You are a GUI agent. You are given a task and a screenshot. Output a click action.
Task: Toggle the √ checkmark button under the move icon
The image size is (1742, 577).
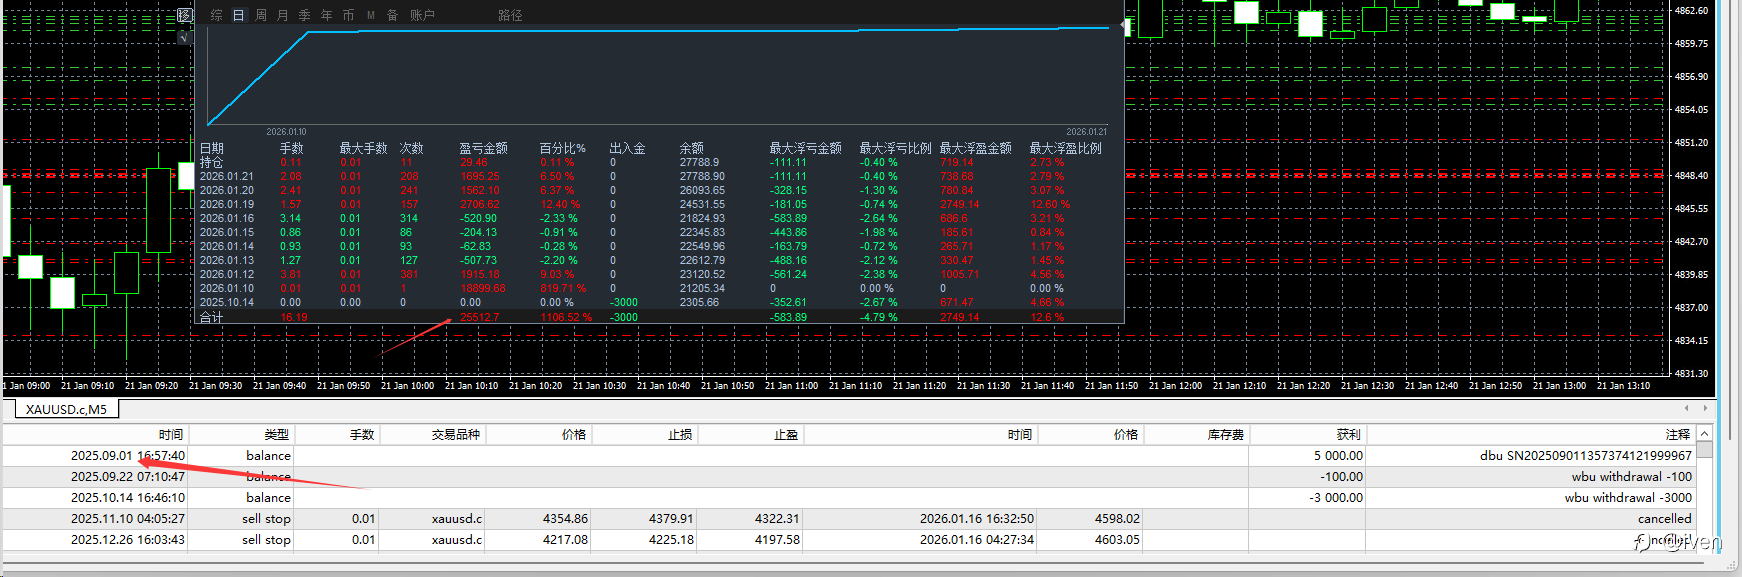[184, 37]
